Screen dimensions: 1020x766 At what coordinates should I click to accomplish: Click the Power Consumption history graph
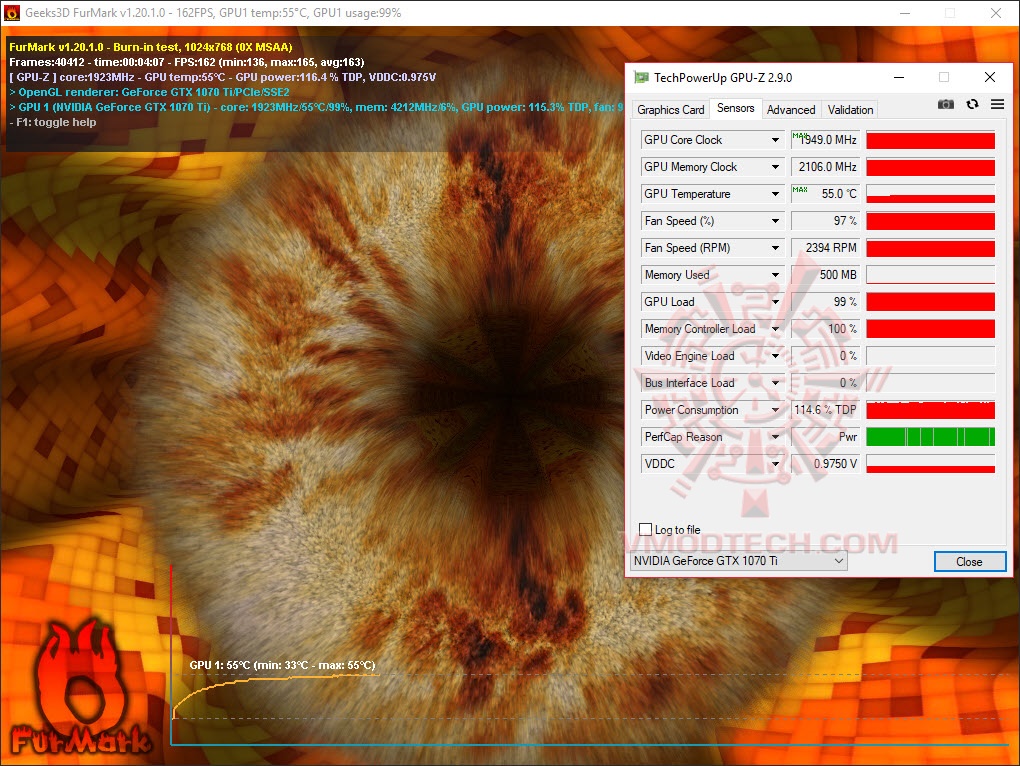(930, 410)
